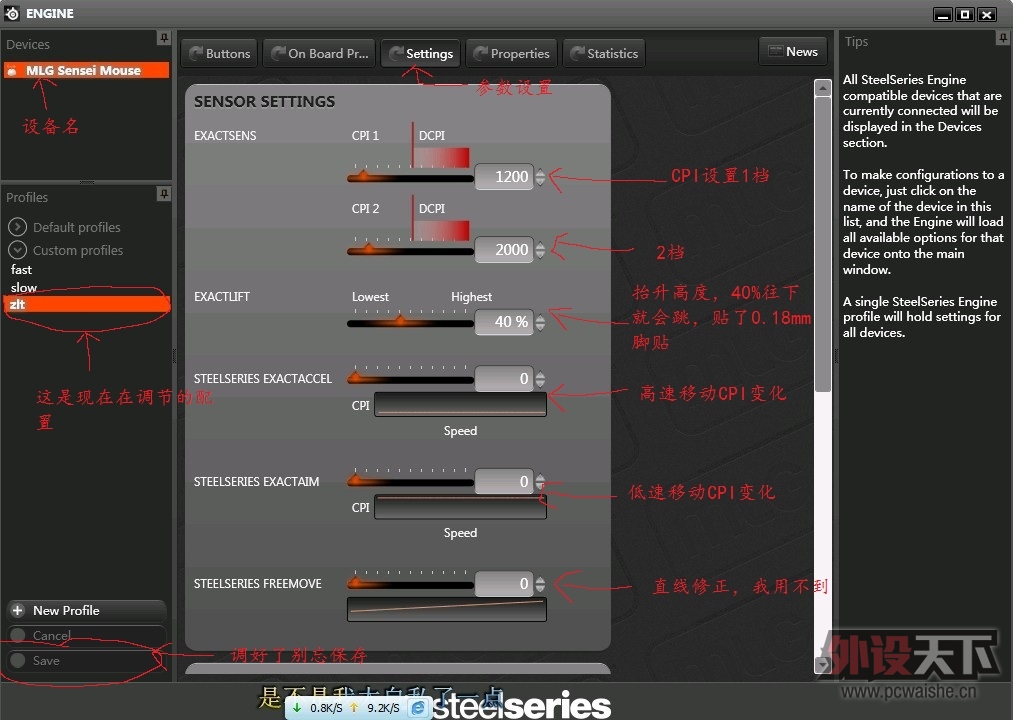Click the ExactAccel value field

coord(505,378)
